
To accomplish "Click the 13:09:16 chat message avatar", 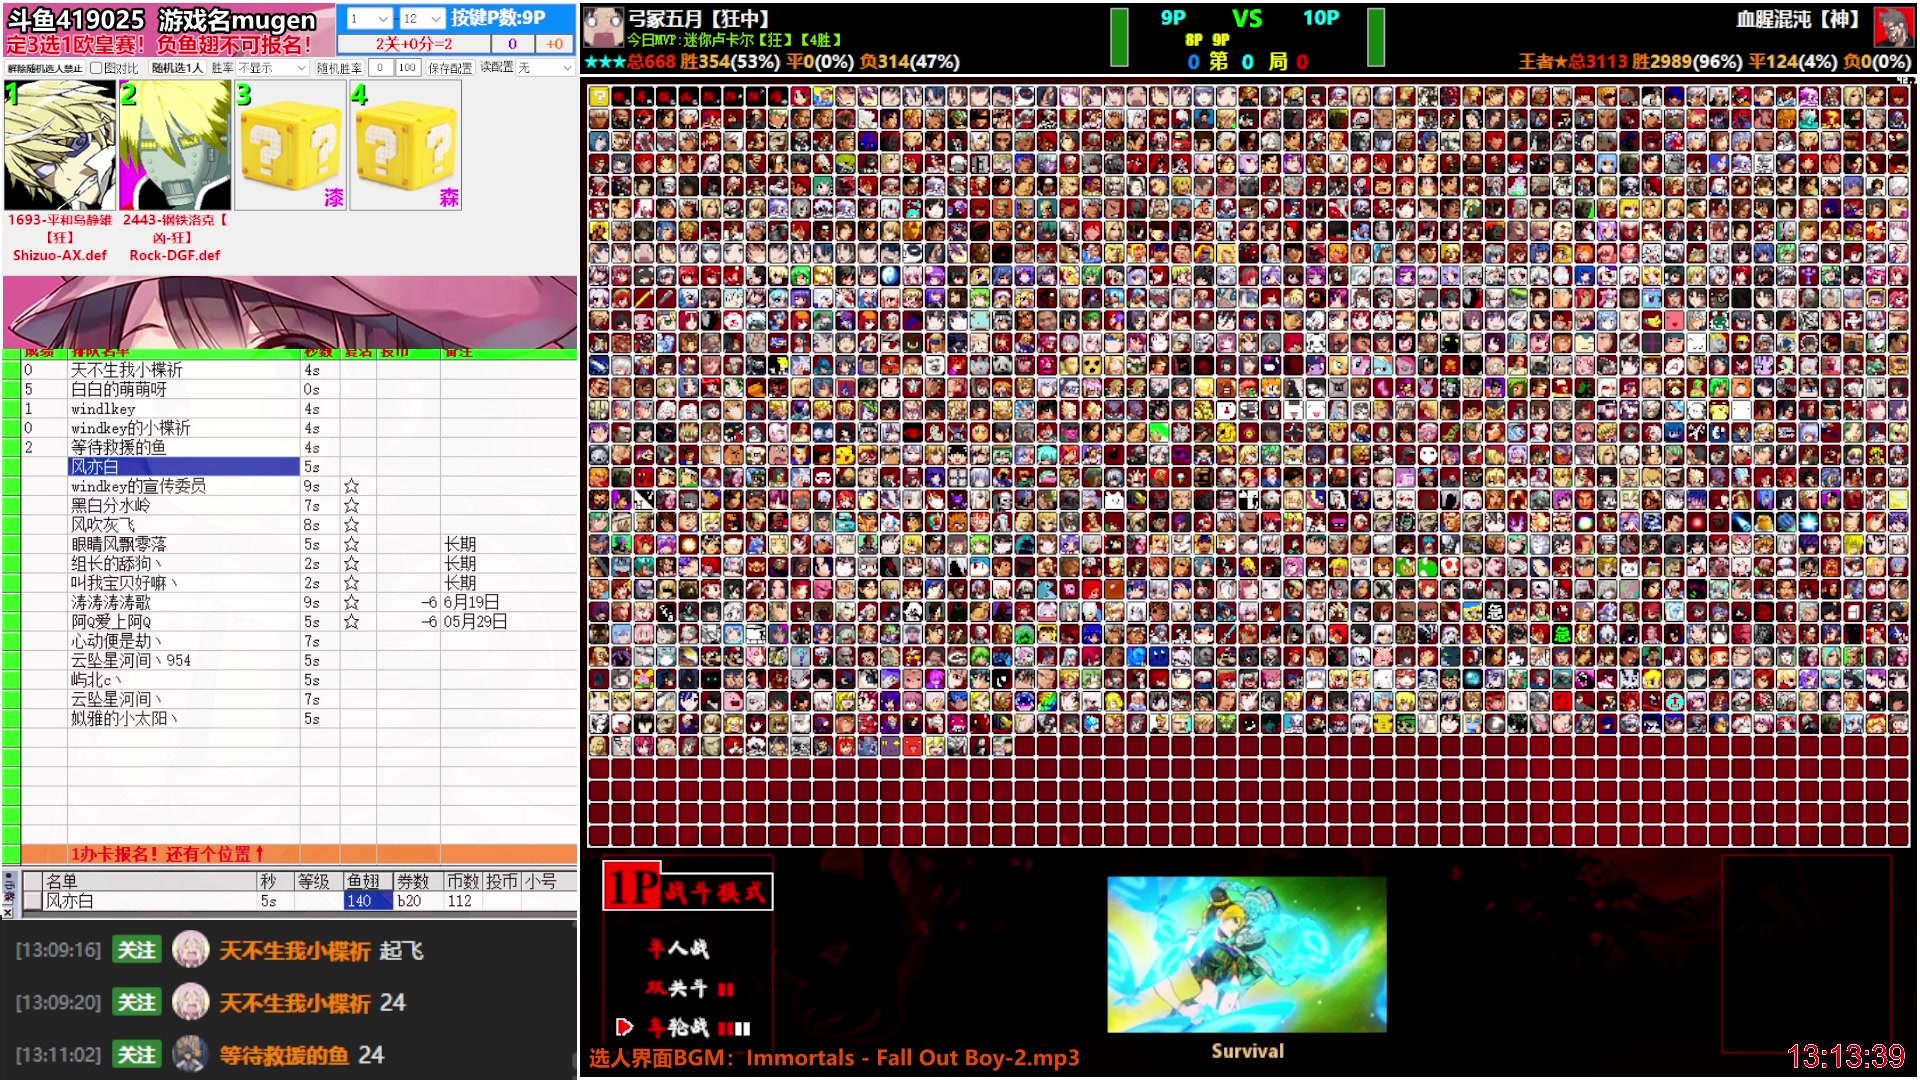I will (x=190, y=950).
